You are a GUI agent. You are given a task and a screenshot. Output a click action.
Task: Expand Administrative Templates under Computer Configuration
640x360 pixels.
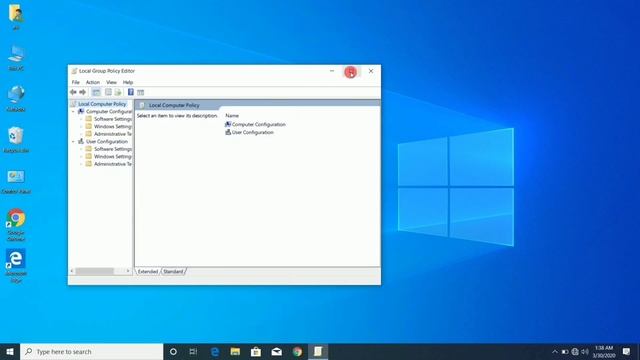click(81, 134)
